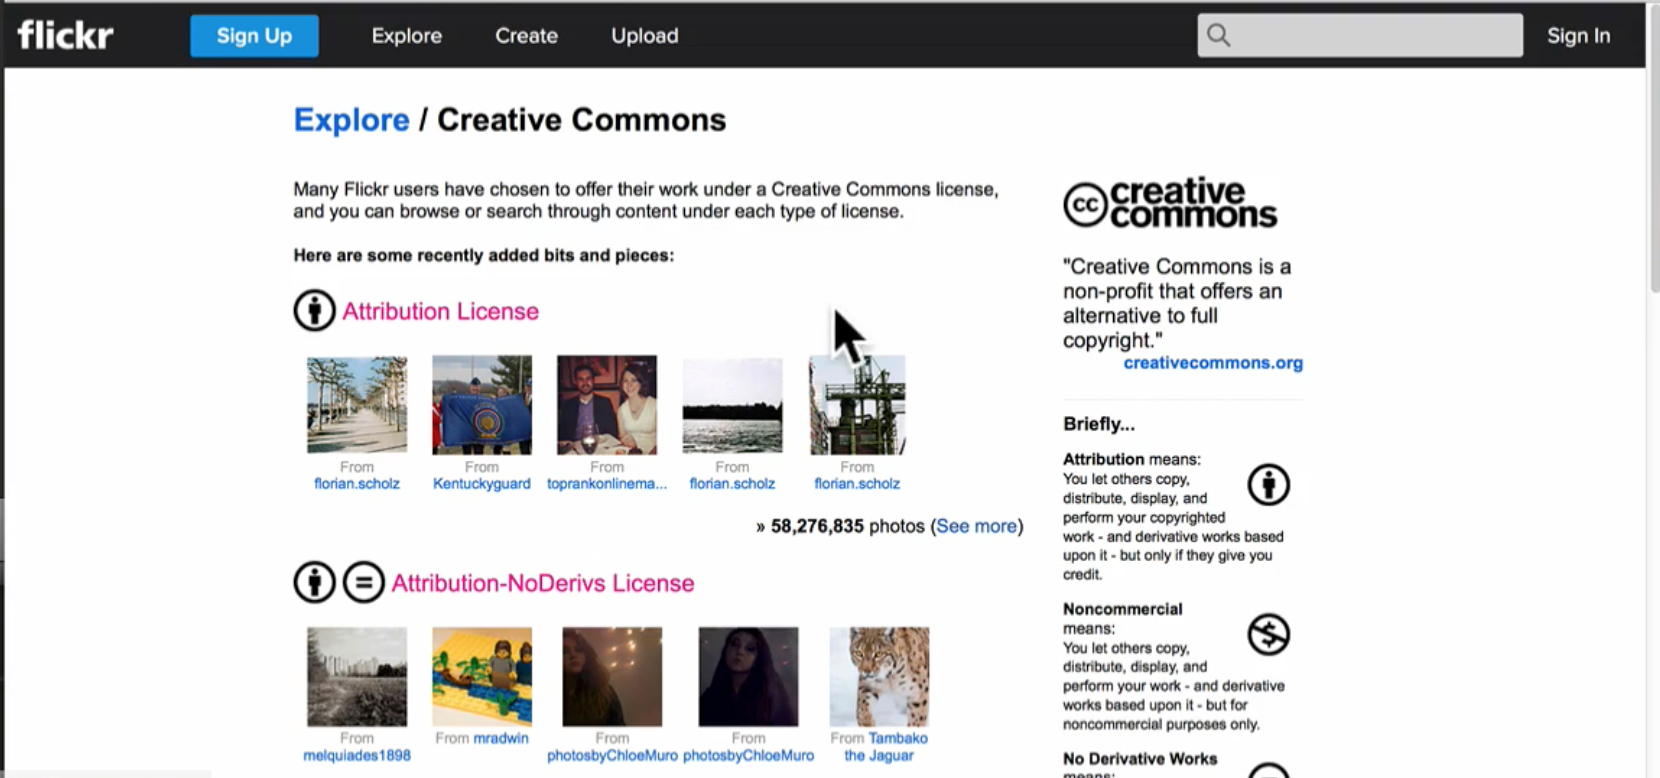The image size is (1660, 778).
Task: Open the Upload menu item
Action: point(644,36)
